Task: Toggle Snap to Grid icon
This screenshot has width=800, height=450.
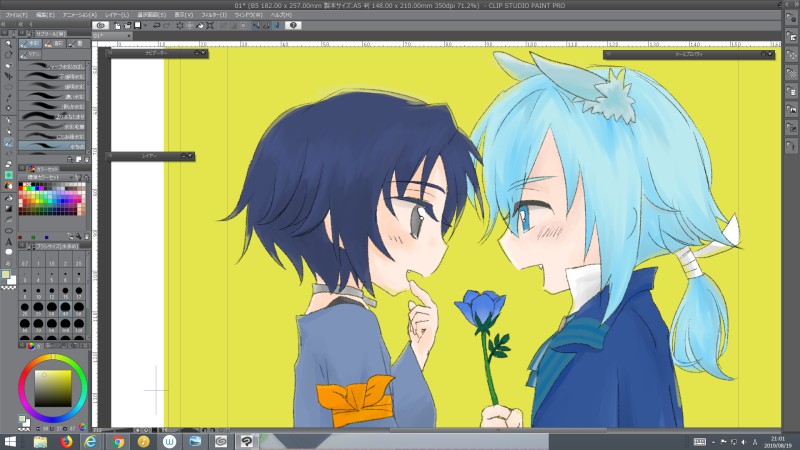Action: pos(276,25)
